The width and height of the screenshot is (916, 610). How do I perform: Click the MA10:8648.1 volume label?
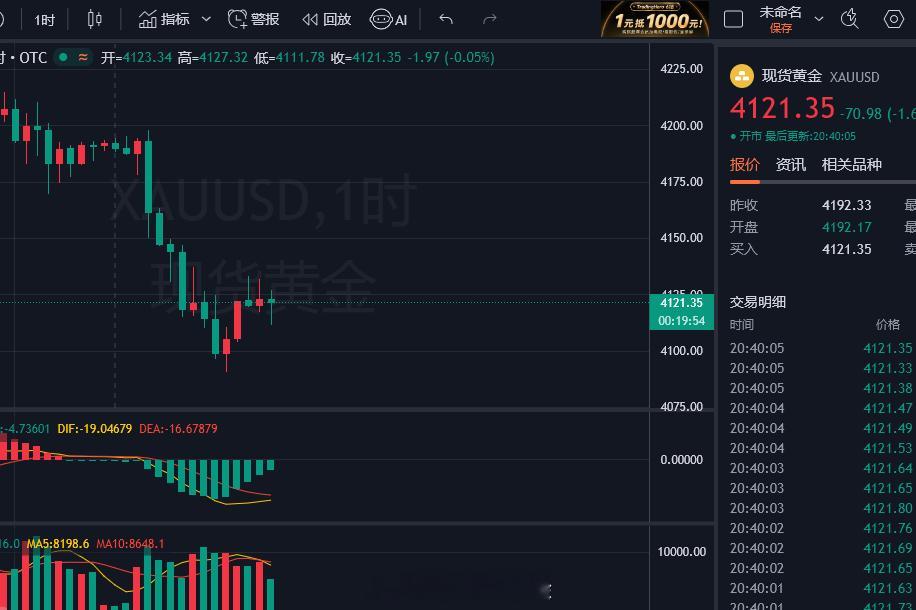(130, 544)
